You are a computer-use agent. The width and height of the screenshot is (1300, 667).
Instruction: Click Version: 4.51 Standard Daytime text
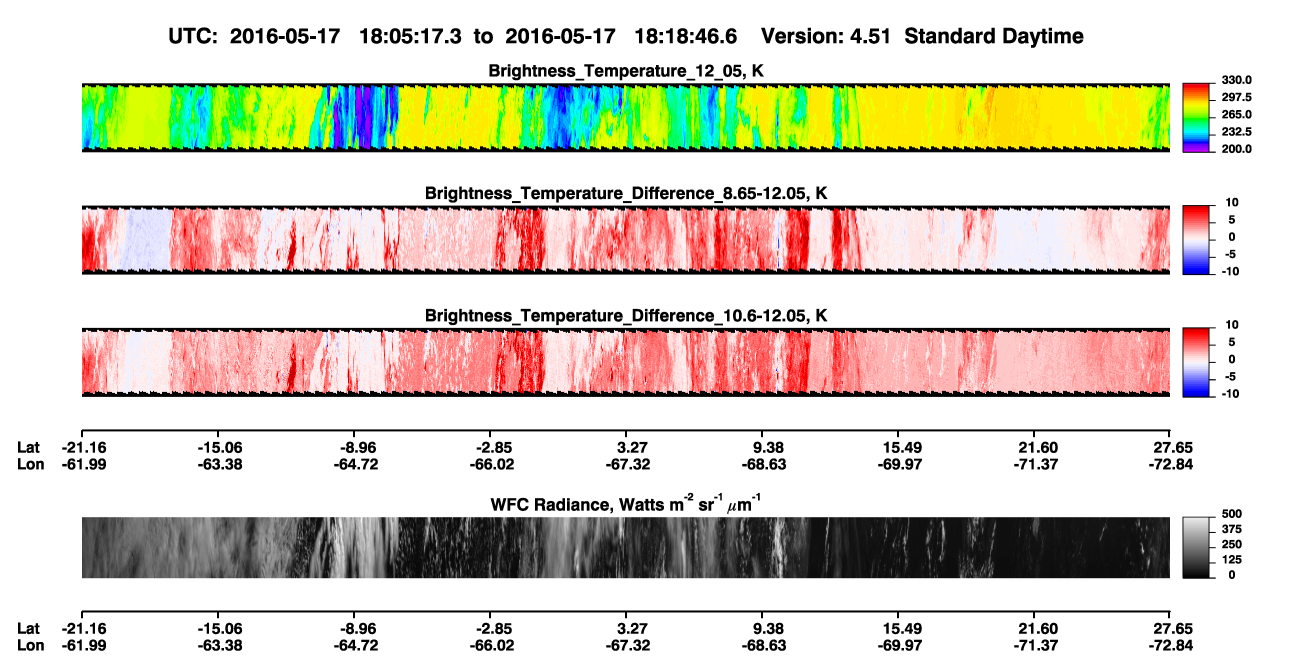[x=922, y=36]
